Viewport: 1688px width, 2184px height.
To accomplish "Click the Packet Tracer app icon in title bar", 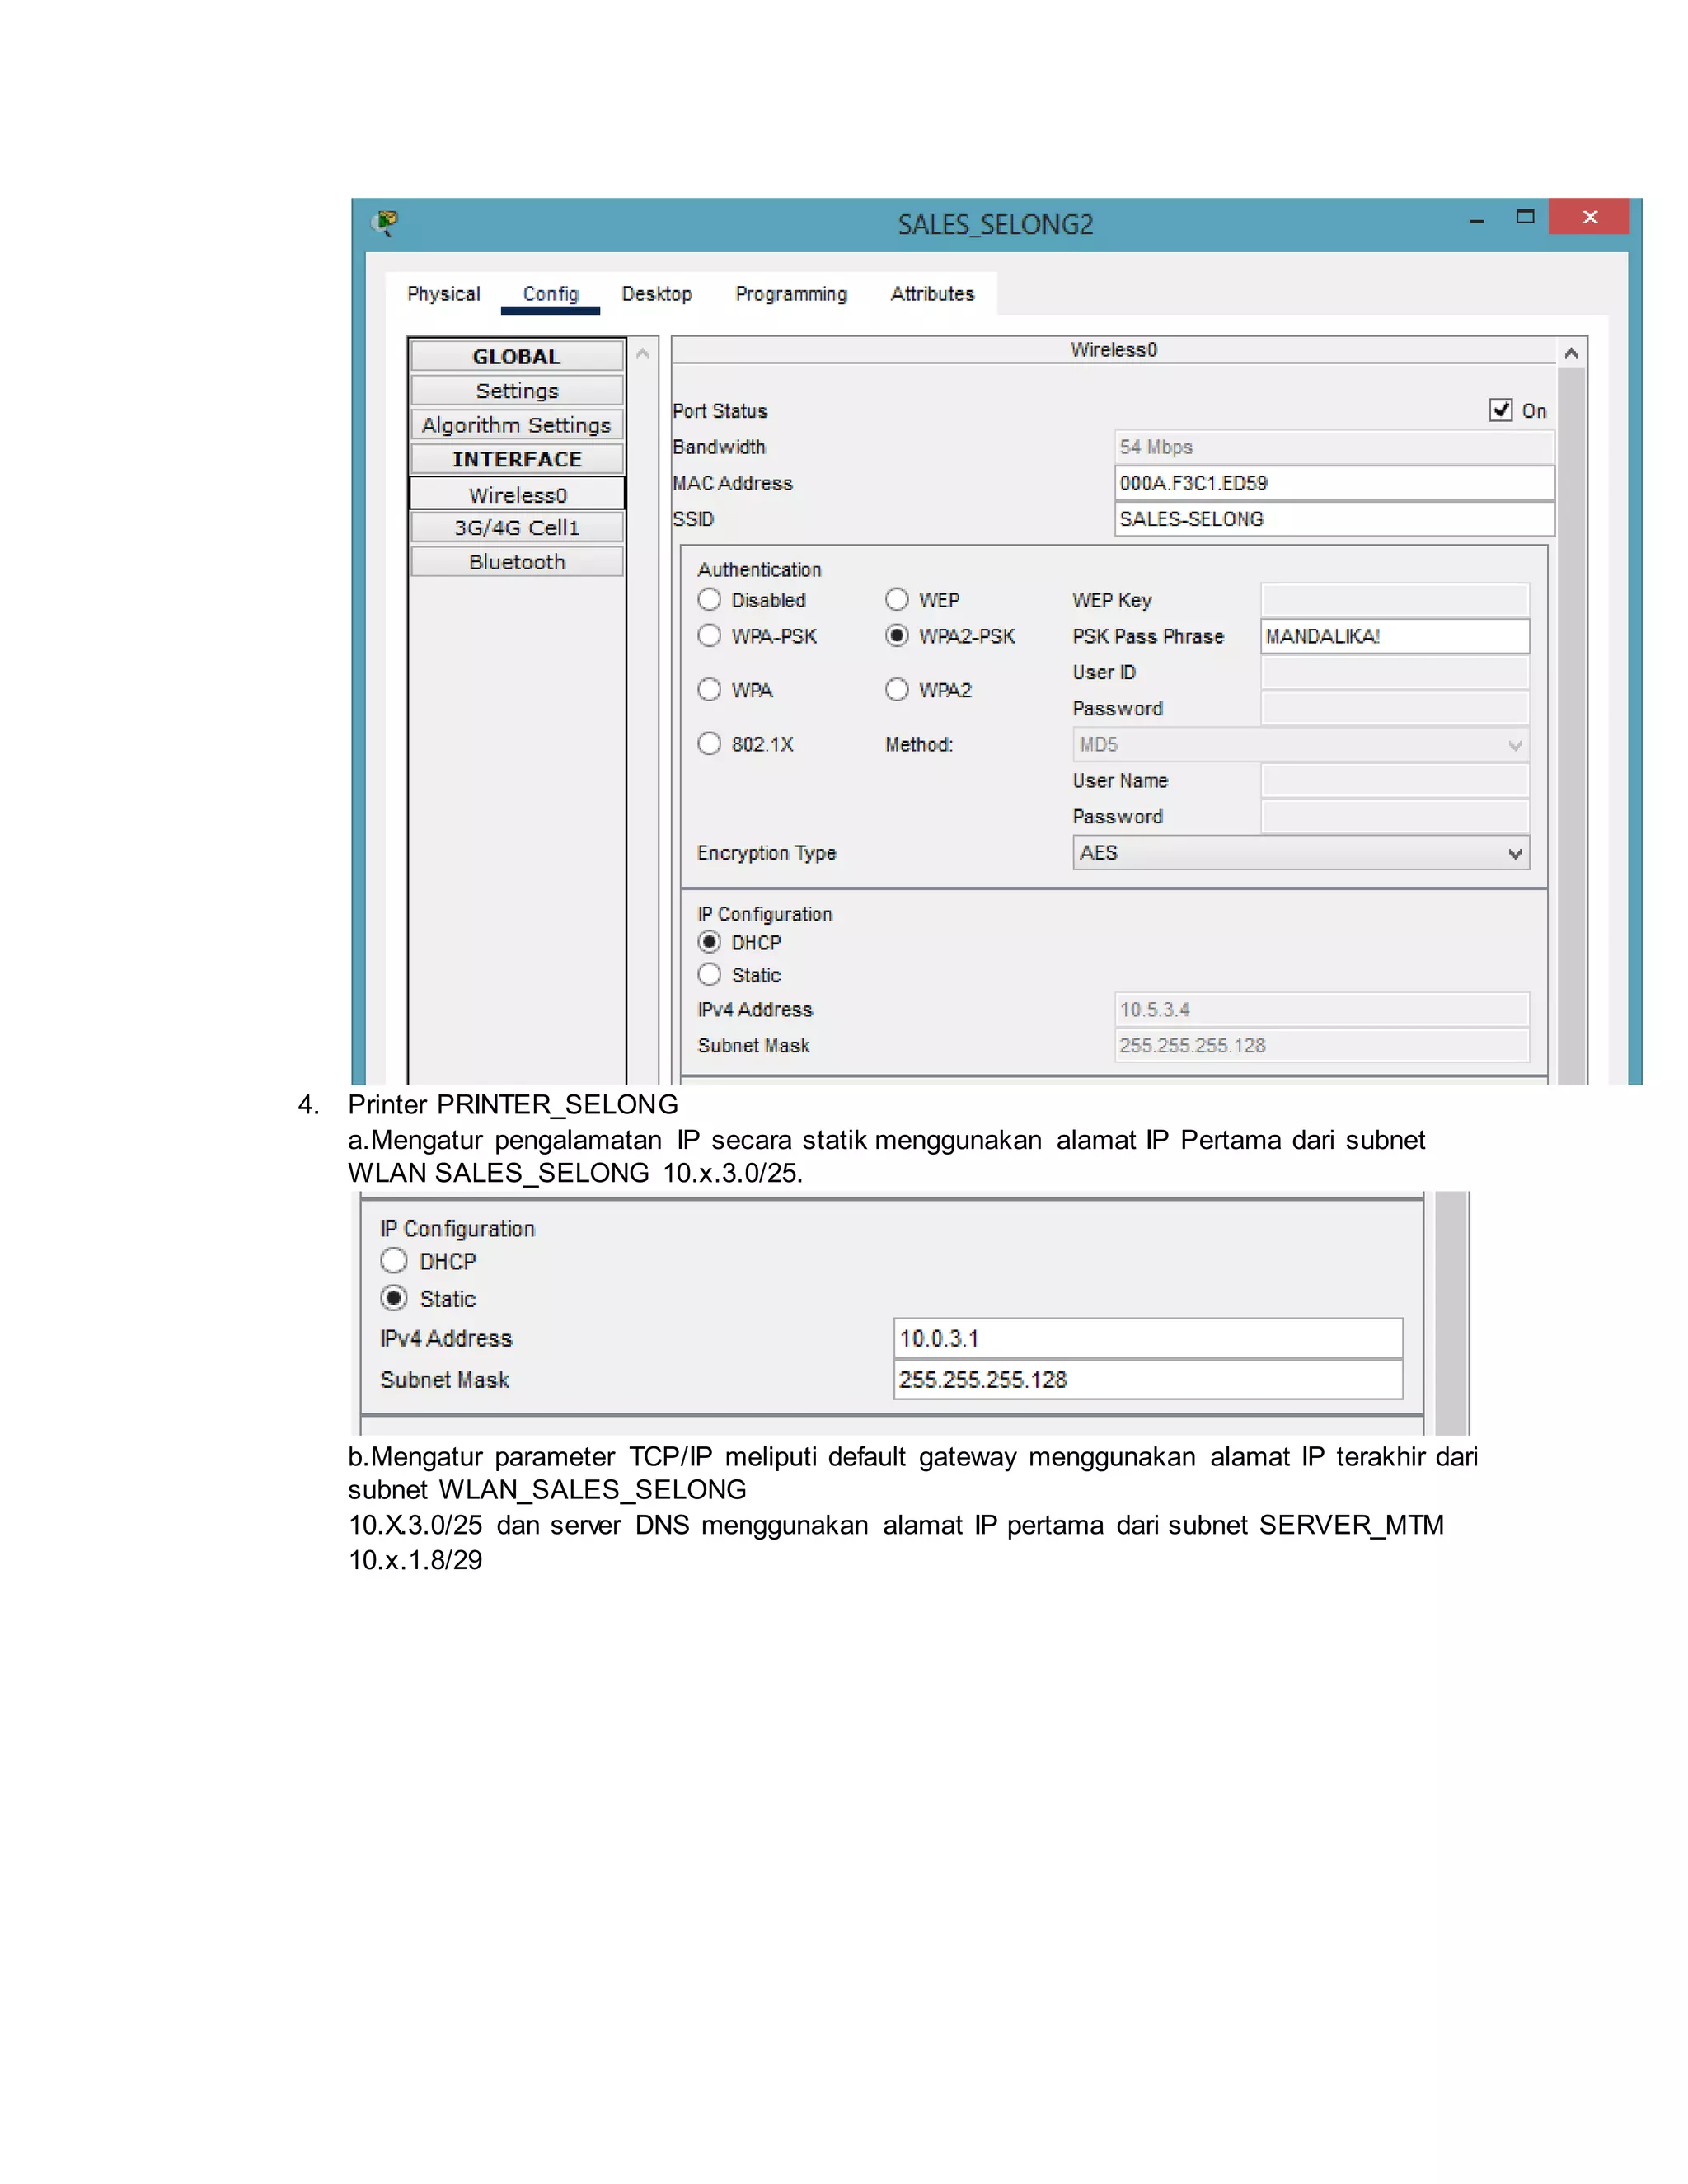I will 385,222.
